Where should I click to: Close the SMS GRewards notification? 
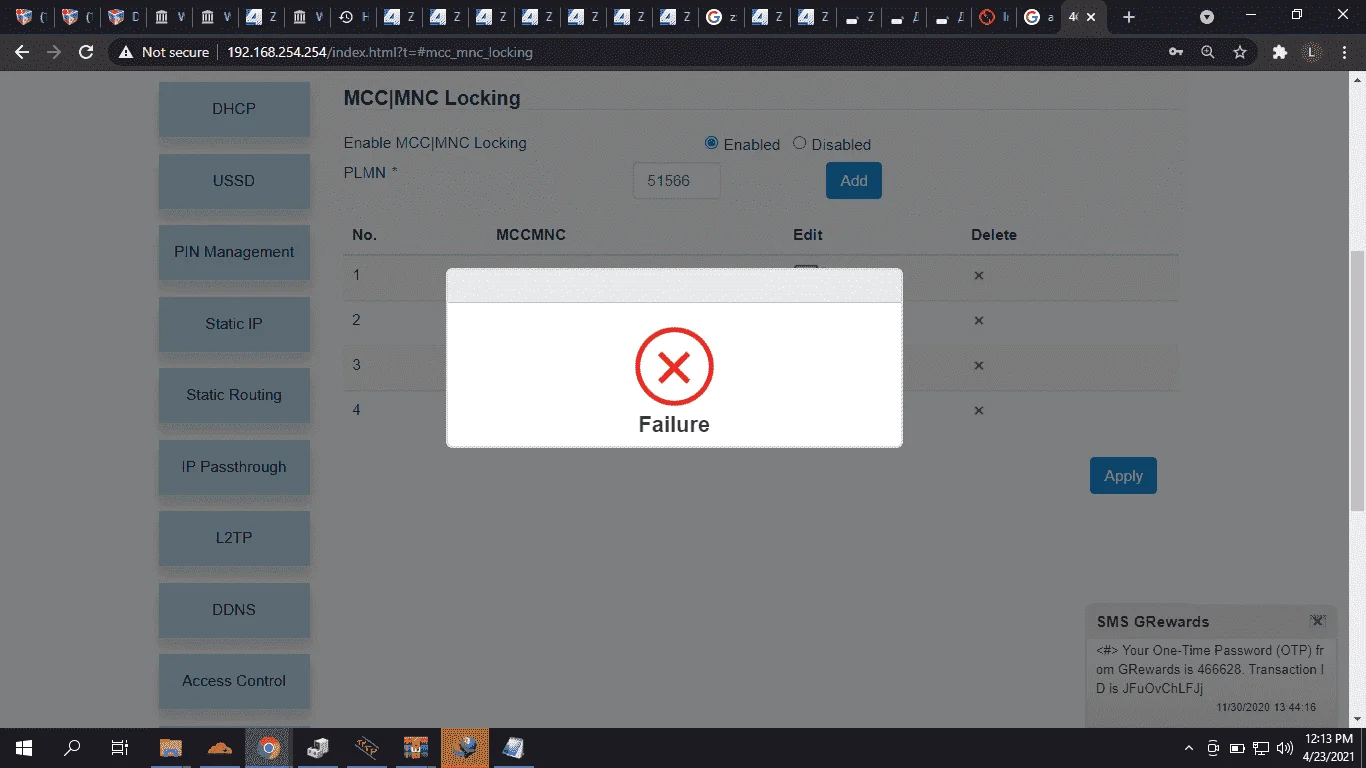coord(1318,621)
